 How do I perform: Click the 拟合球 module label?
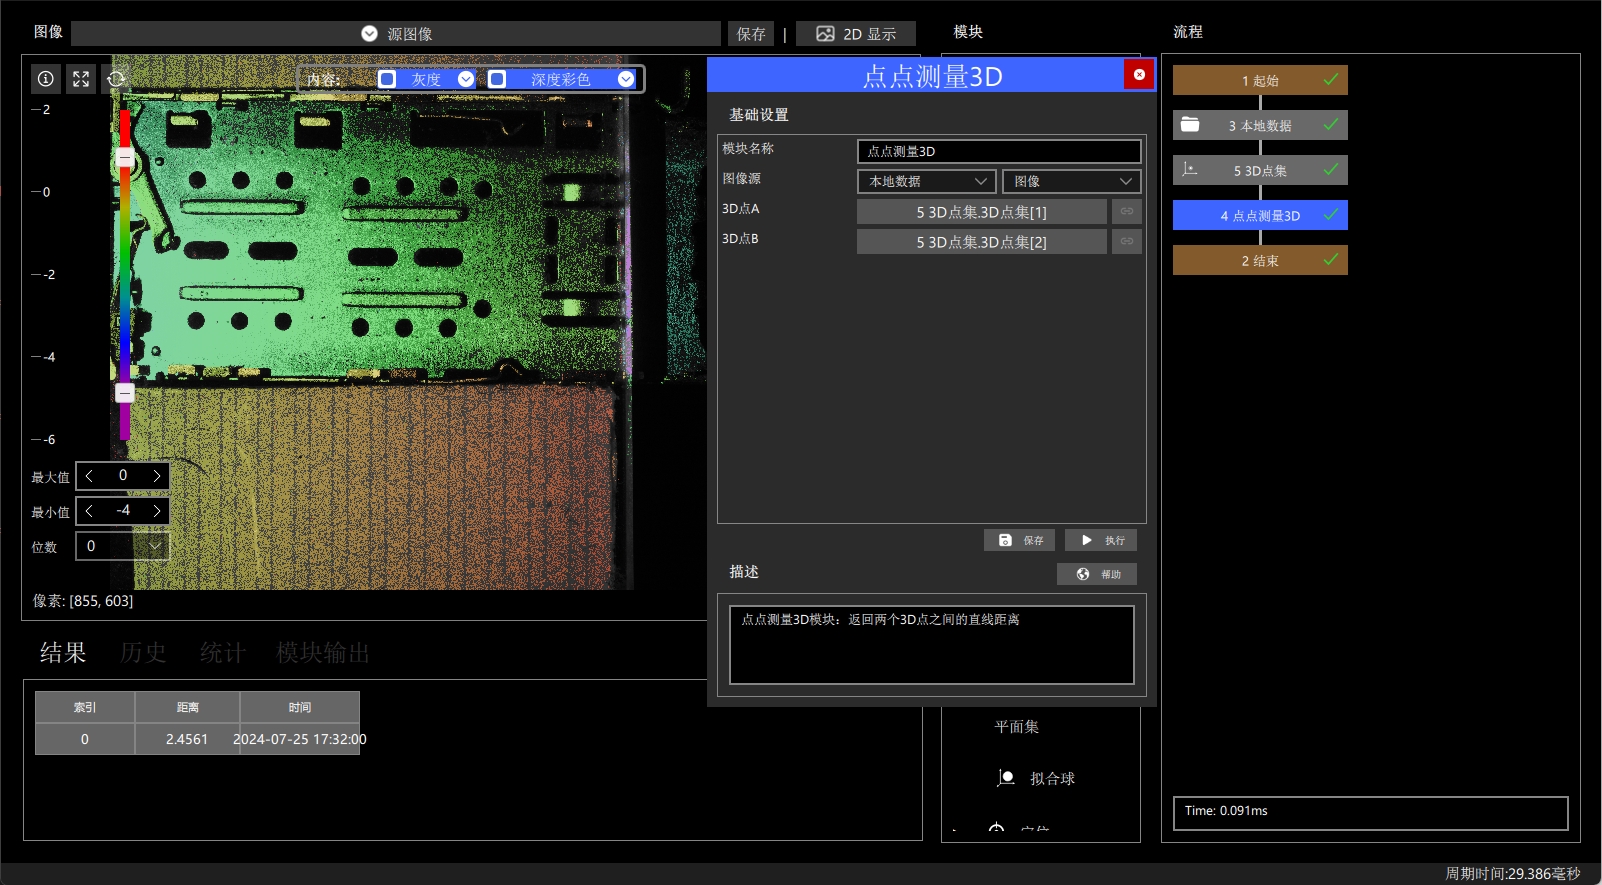click(1052, 778)
